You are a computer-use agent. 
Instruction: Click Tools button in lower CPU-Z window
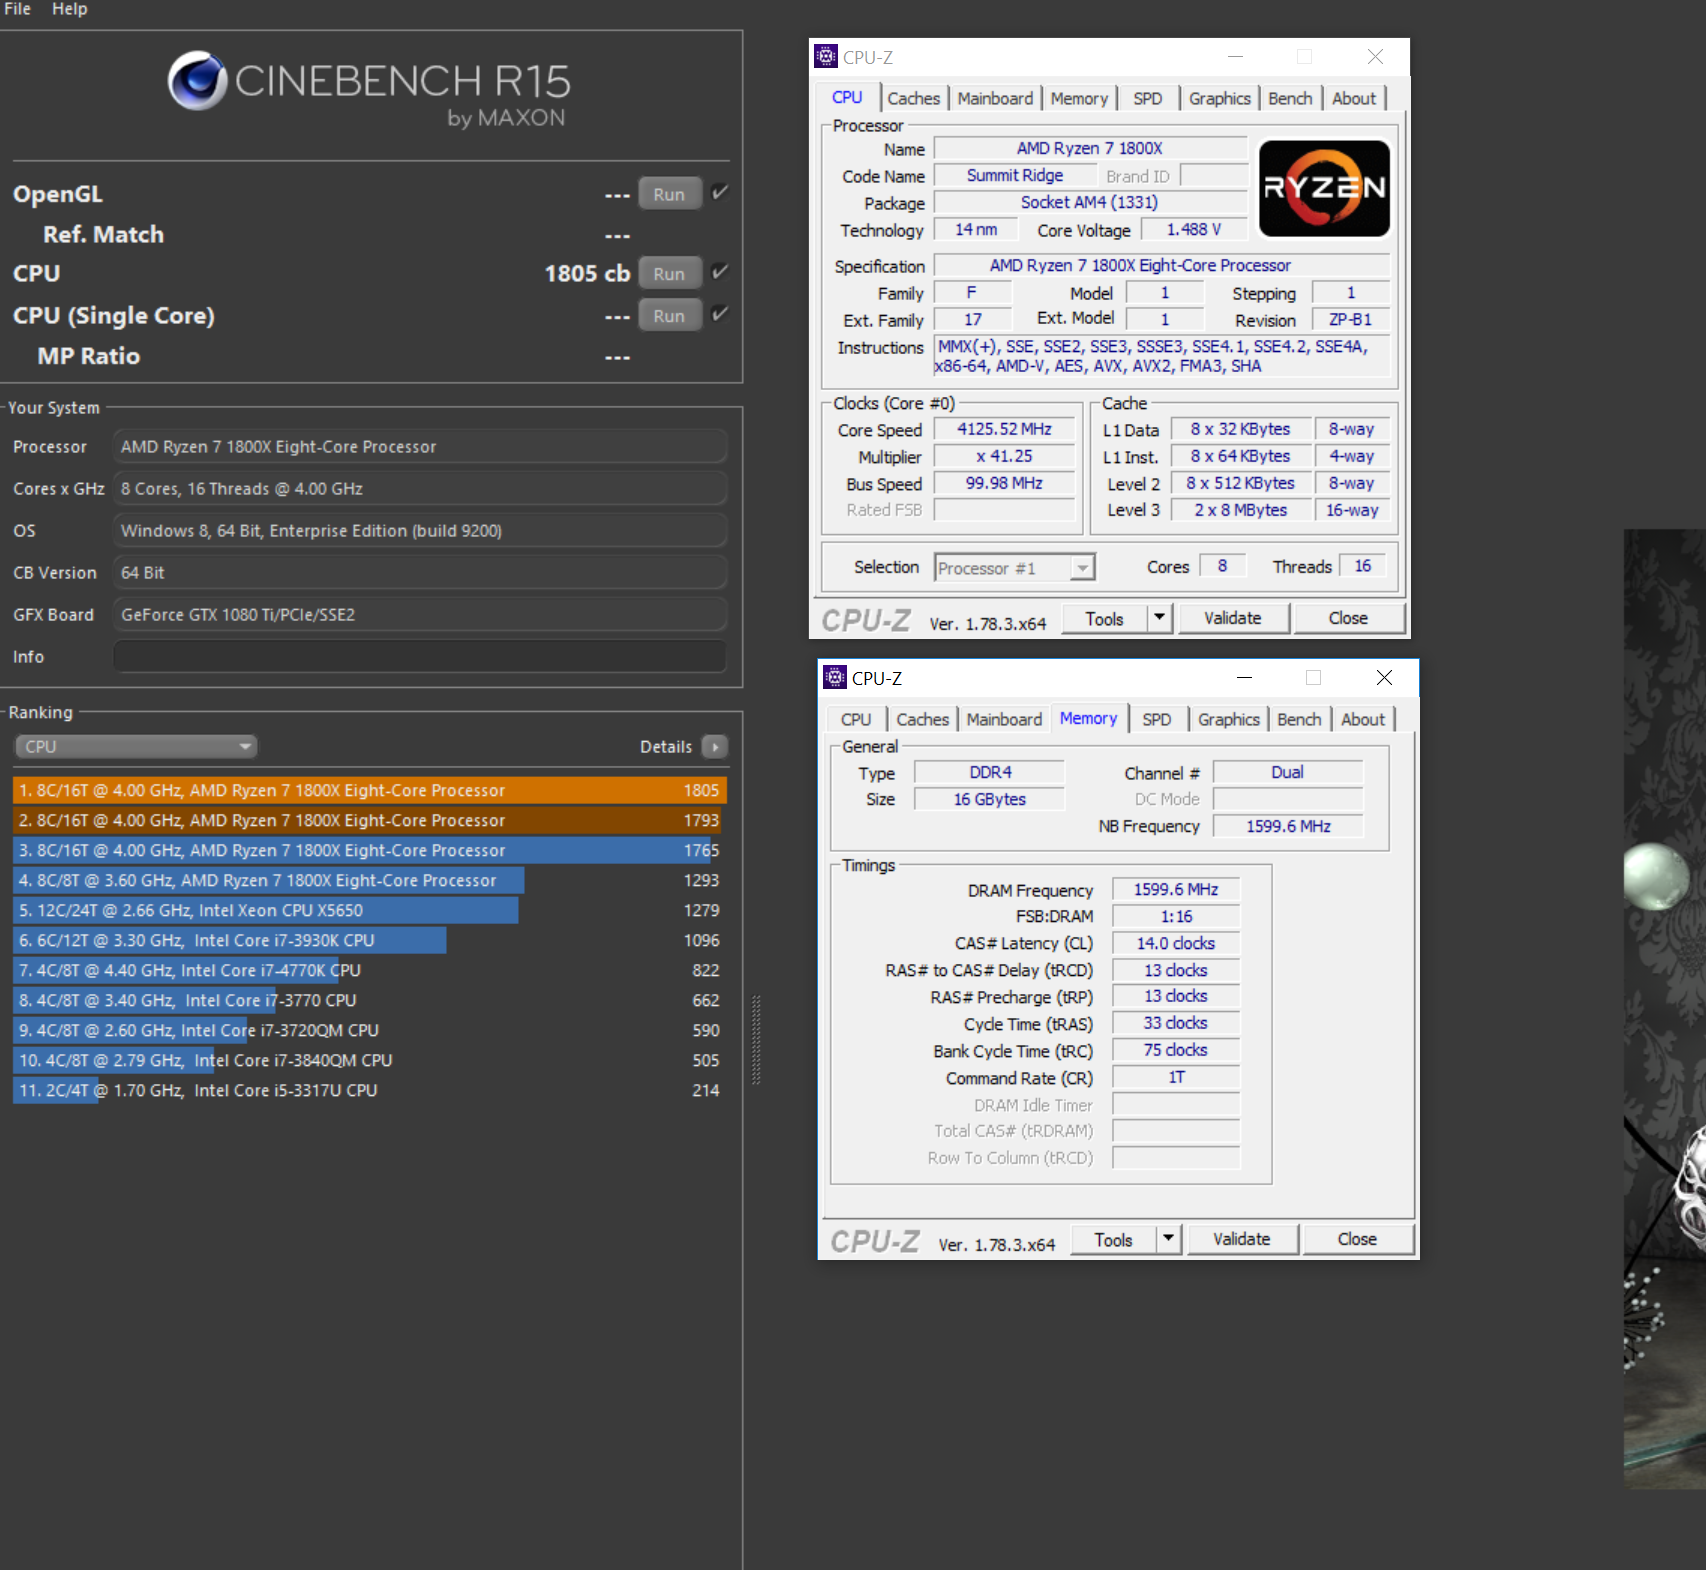coord(1113,1239)
